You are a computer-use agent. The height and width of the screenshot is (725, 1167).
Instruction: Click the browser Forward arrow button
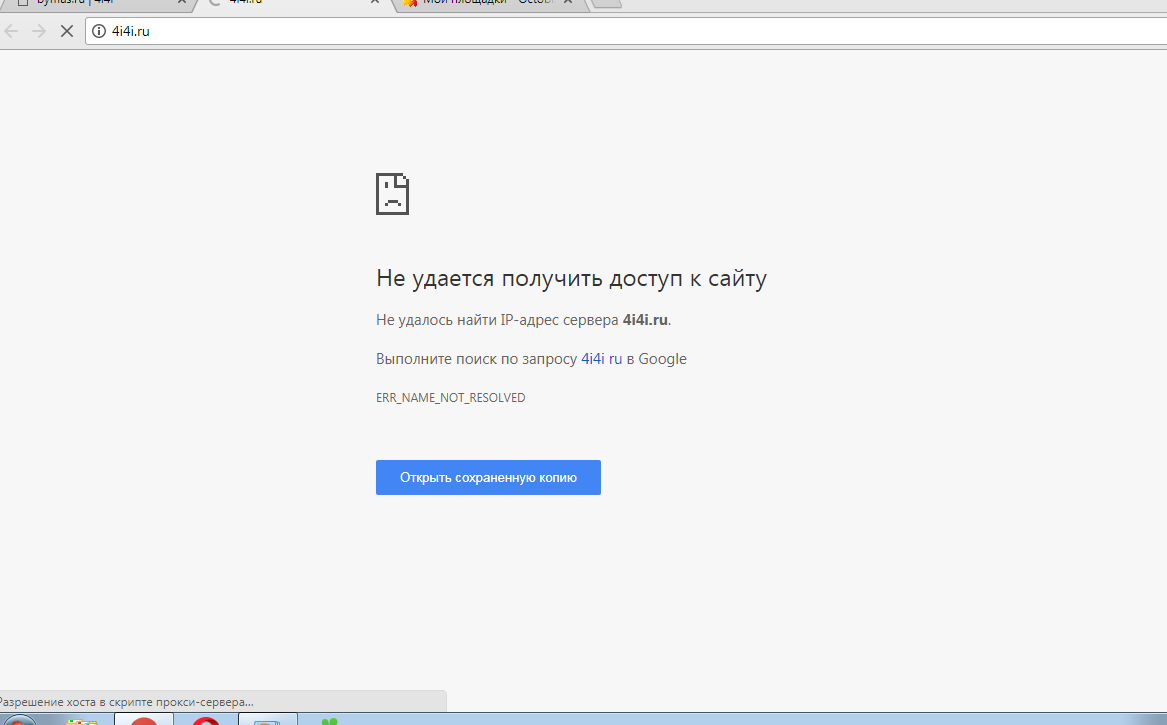pyautogui.click(x=39, y=31)
